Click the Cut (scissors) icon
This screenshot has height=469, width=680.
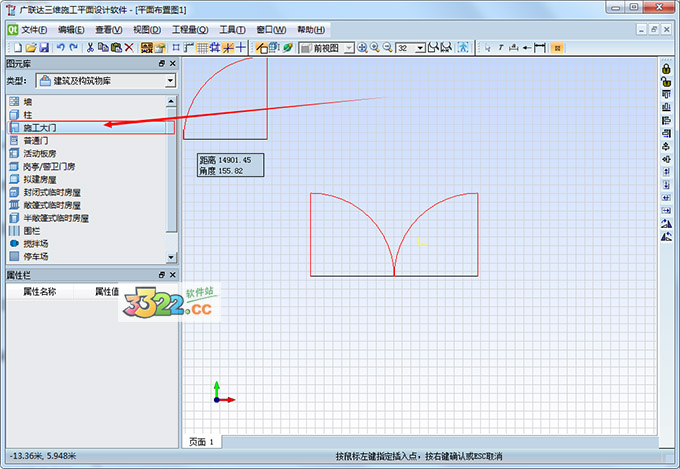(x=90, y=47)
